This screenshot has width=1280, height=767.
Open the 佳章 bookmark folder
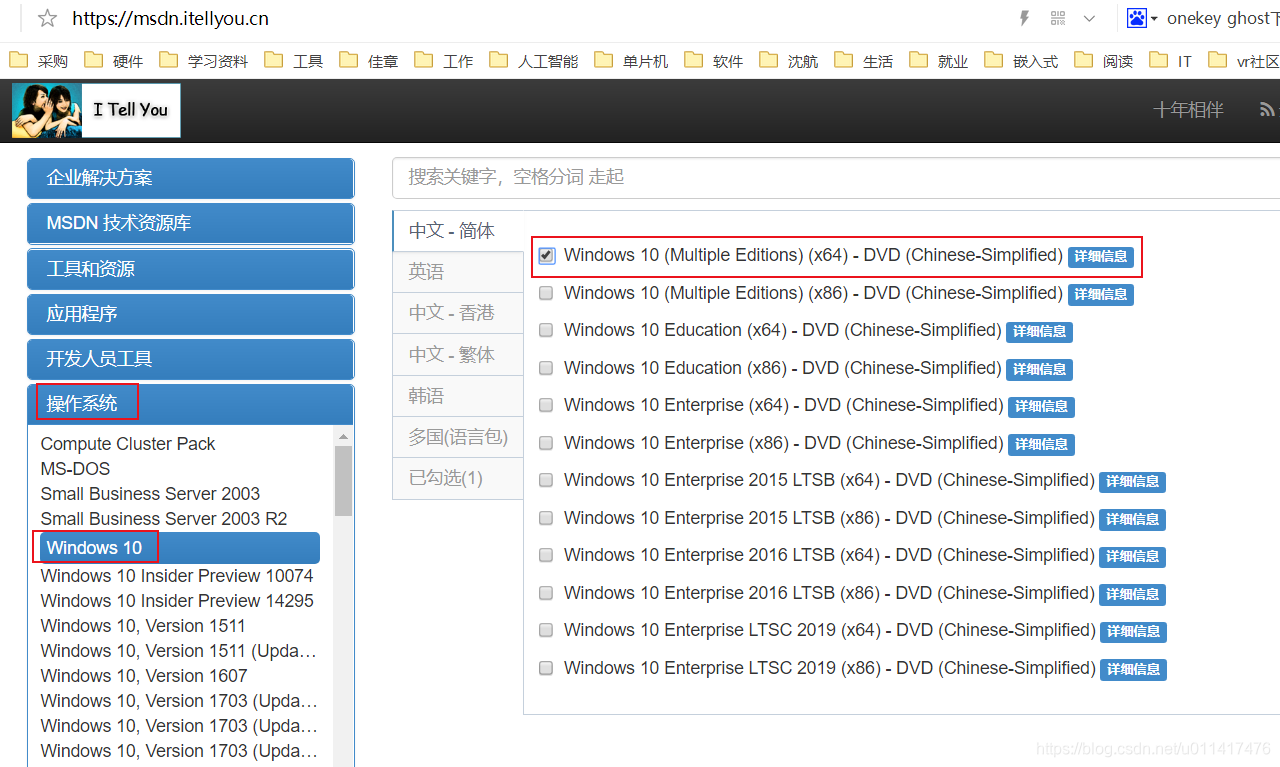(369, 61)
